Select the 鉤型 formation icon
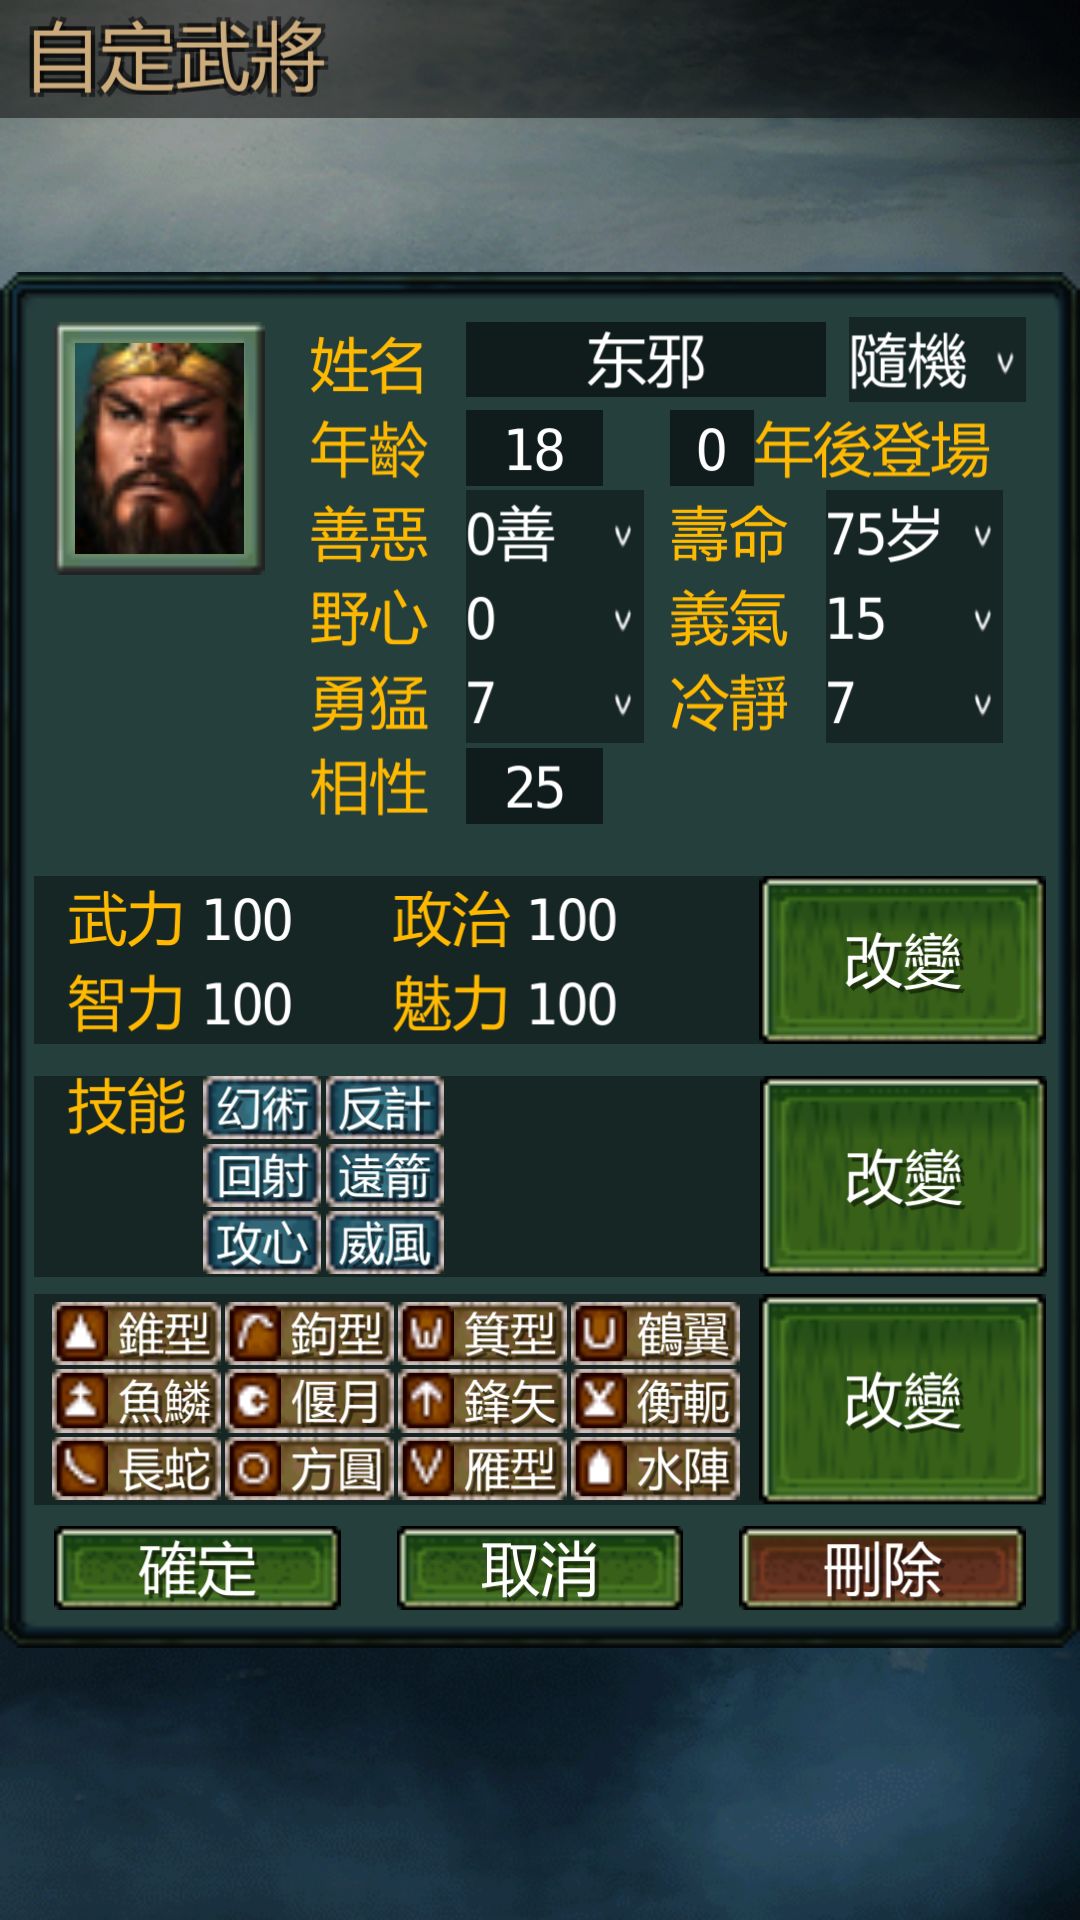The width and height of the screenshot is (1080, 1920). tap(308, 1333)
